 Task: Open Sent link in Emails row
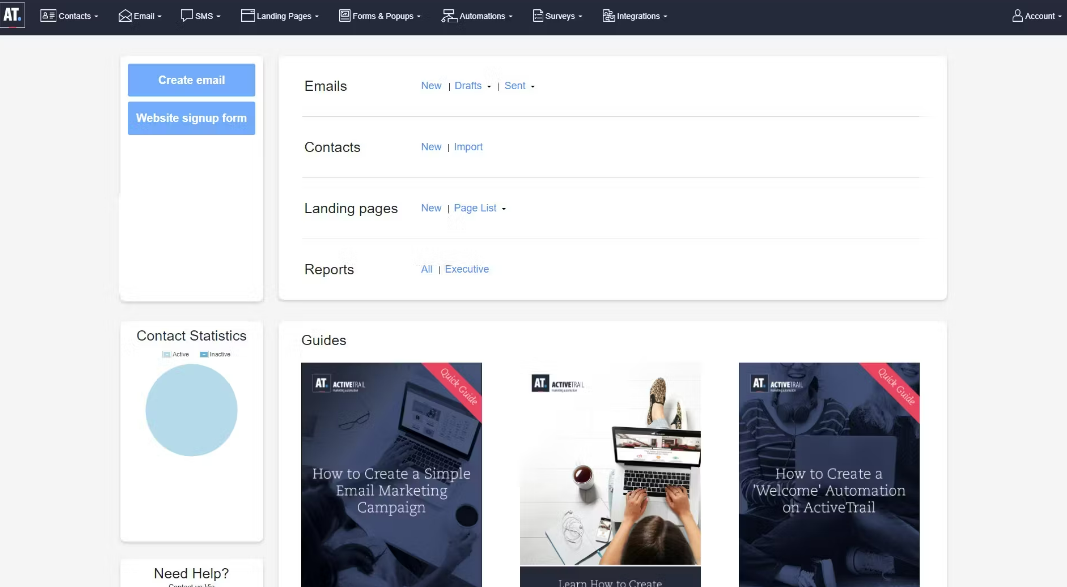tap(515, 86)
